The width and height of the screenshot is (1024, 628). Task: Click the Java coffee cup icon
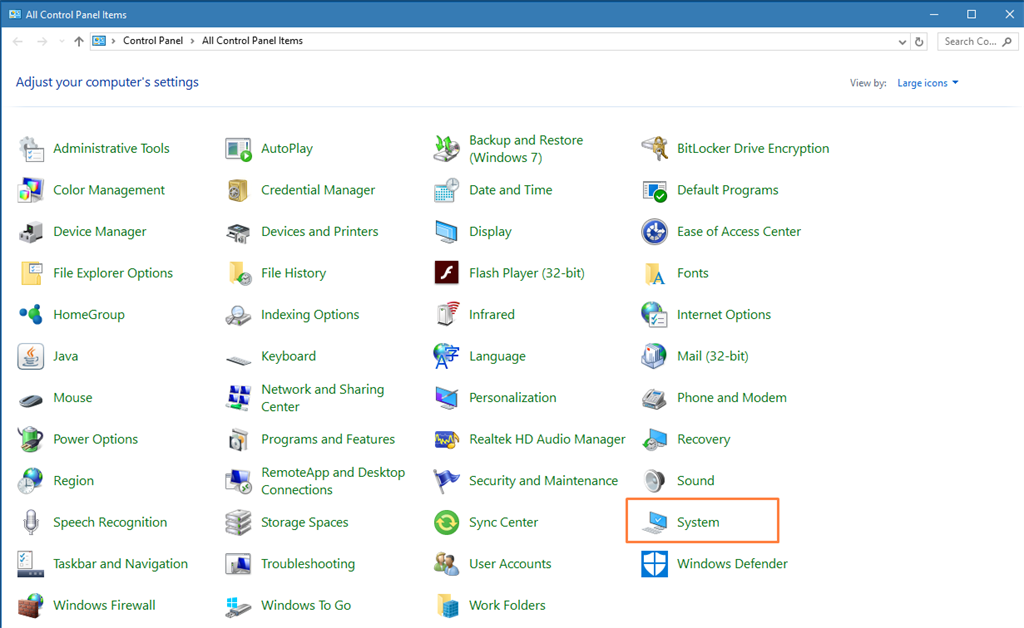[31, 356]
